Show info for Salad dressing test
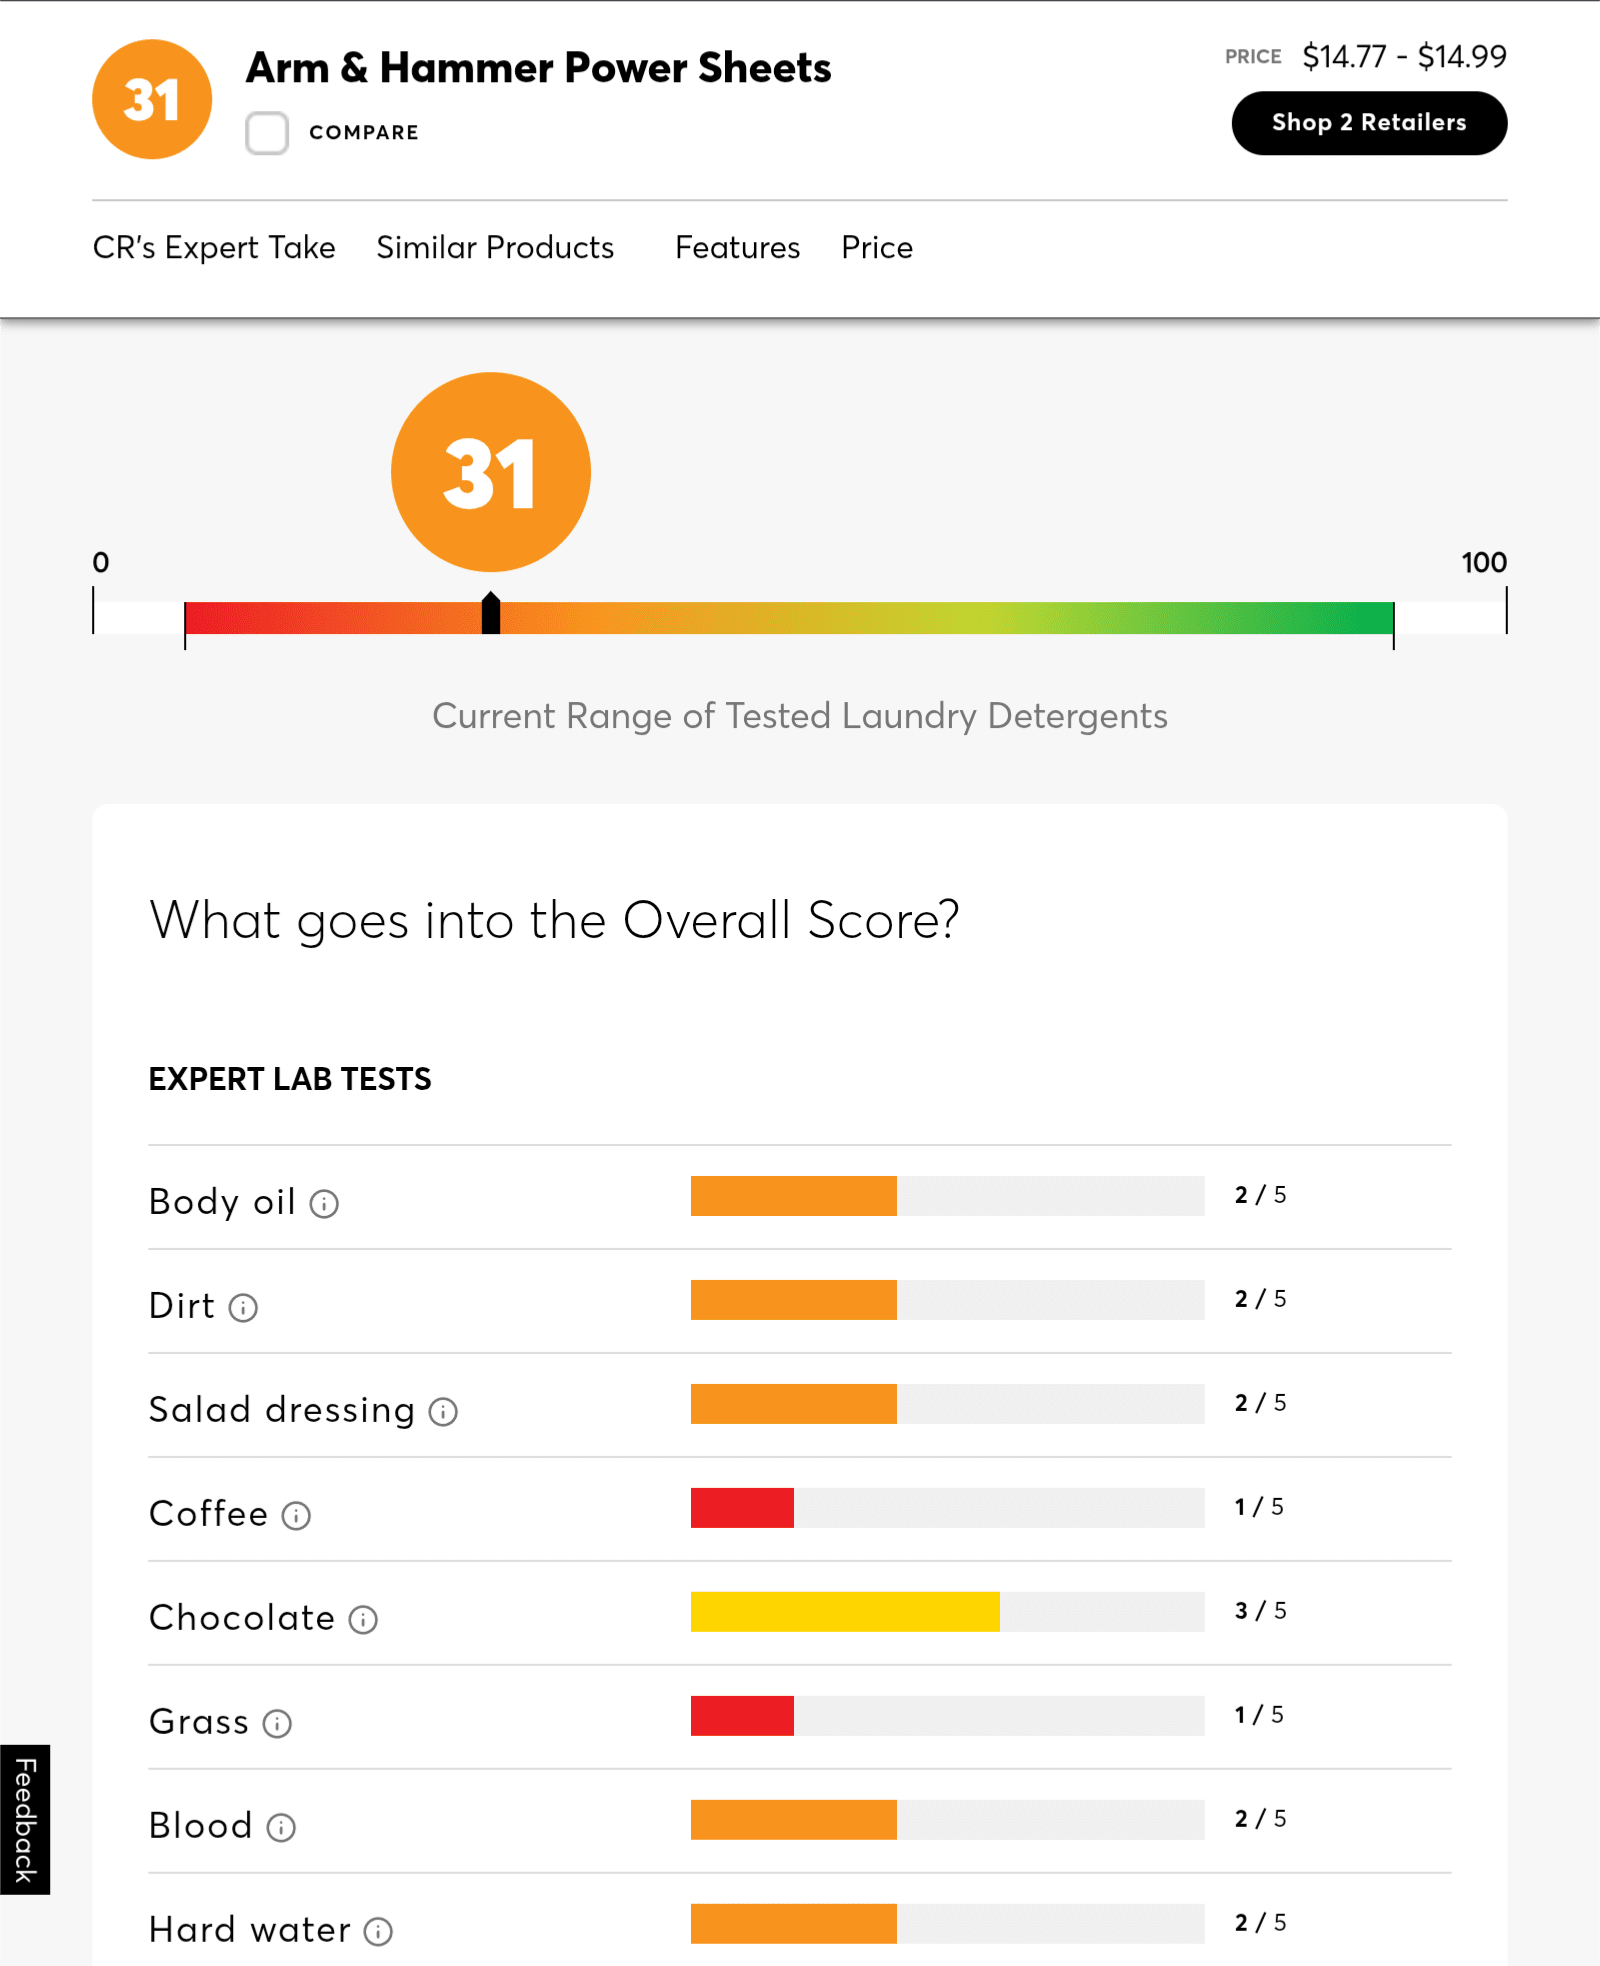This screenshot has width=1600, height=1966. tap(443, 1411)
